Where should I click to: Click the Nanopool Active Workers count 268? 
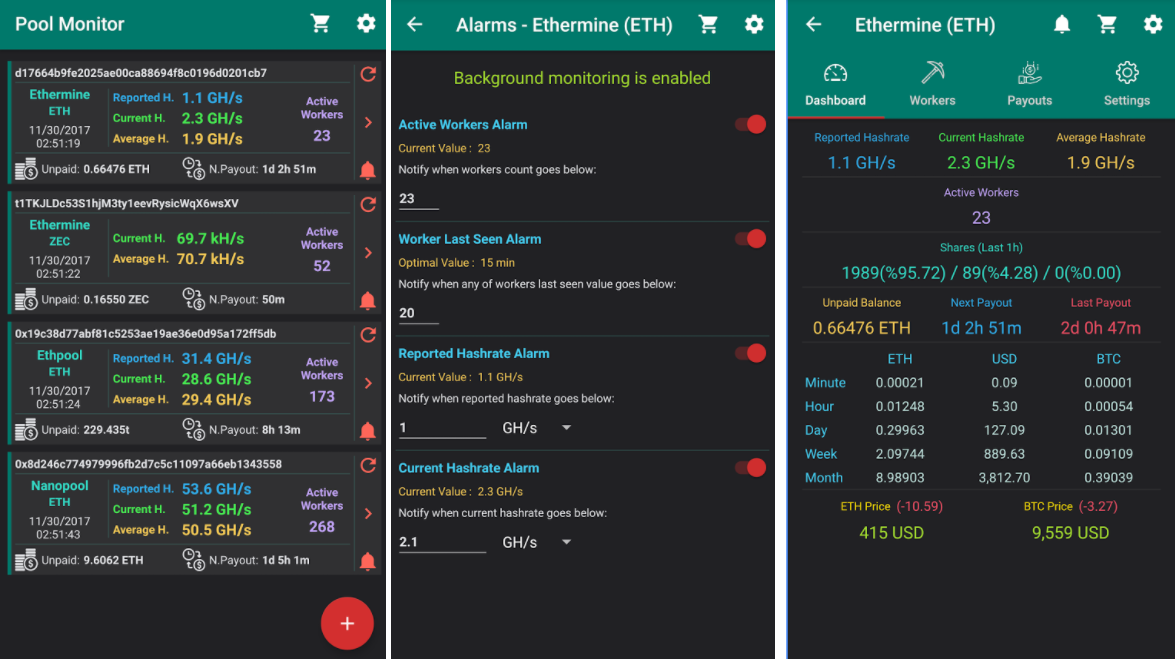point(321,527)
